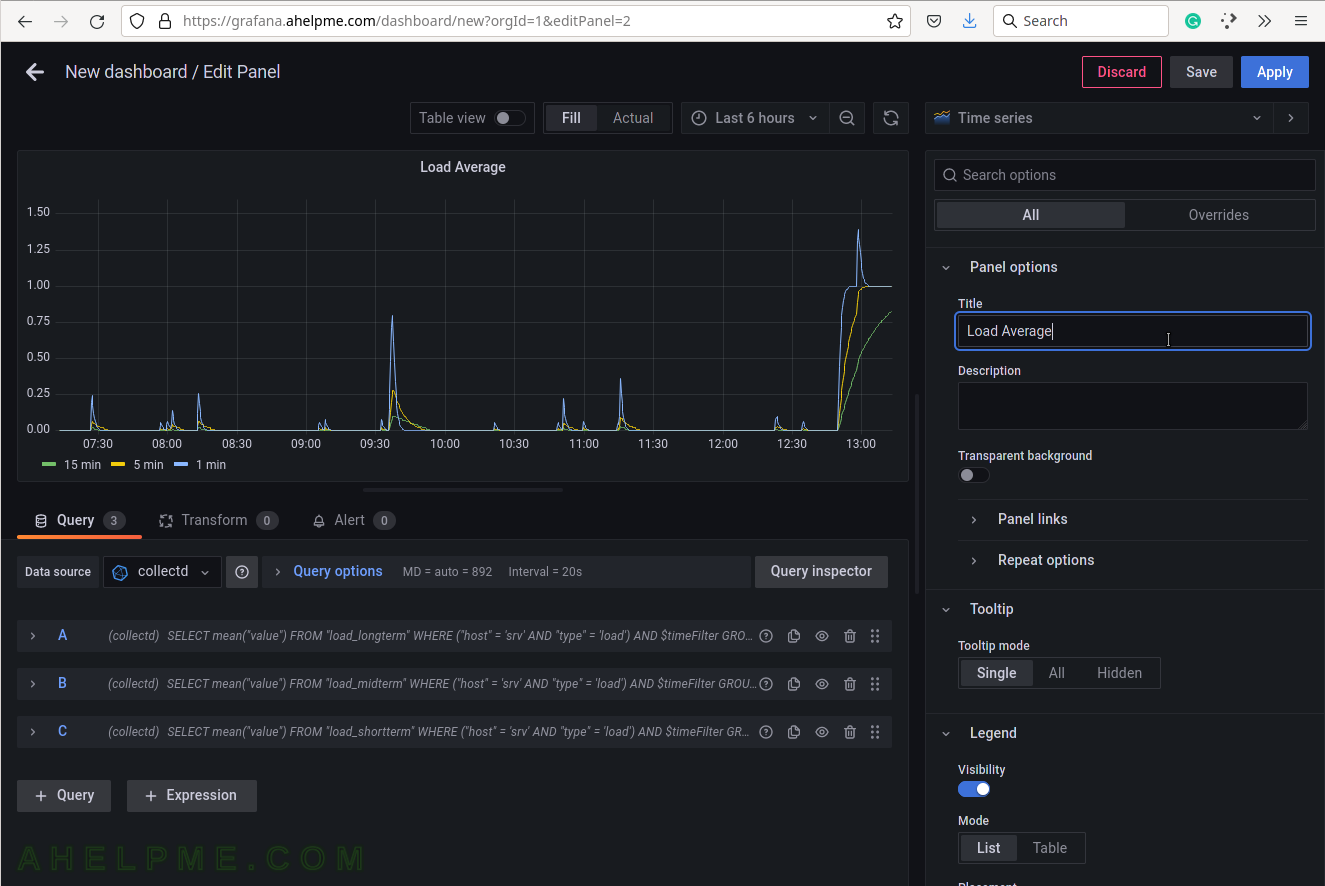
Task: Click the browser reload button
Action: [x=97, y=21]
